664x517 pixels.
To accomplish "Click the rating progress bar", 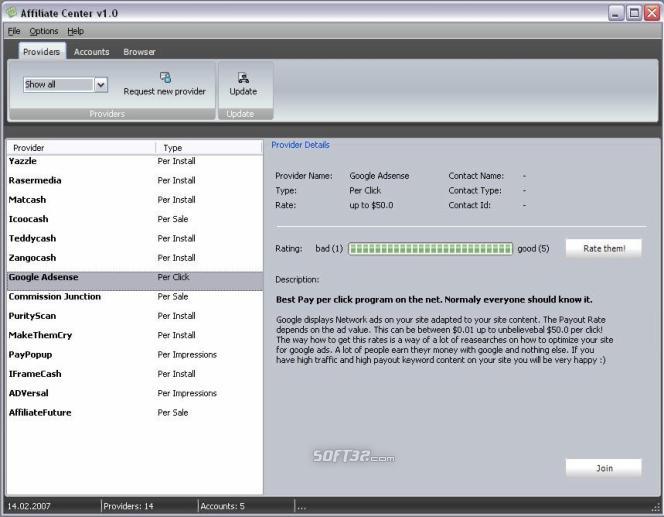I will point(430,249).
